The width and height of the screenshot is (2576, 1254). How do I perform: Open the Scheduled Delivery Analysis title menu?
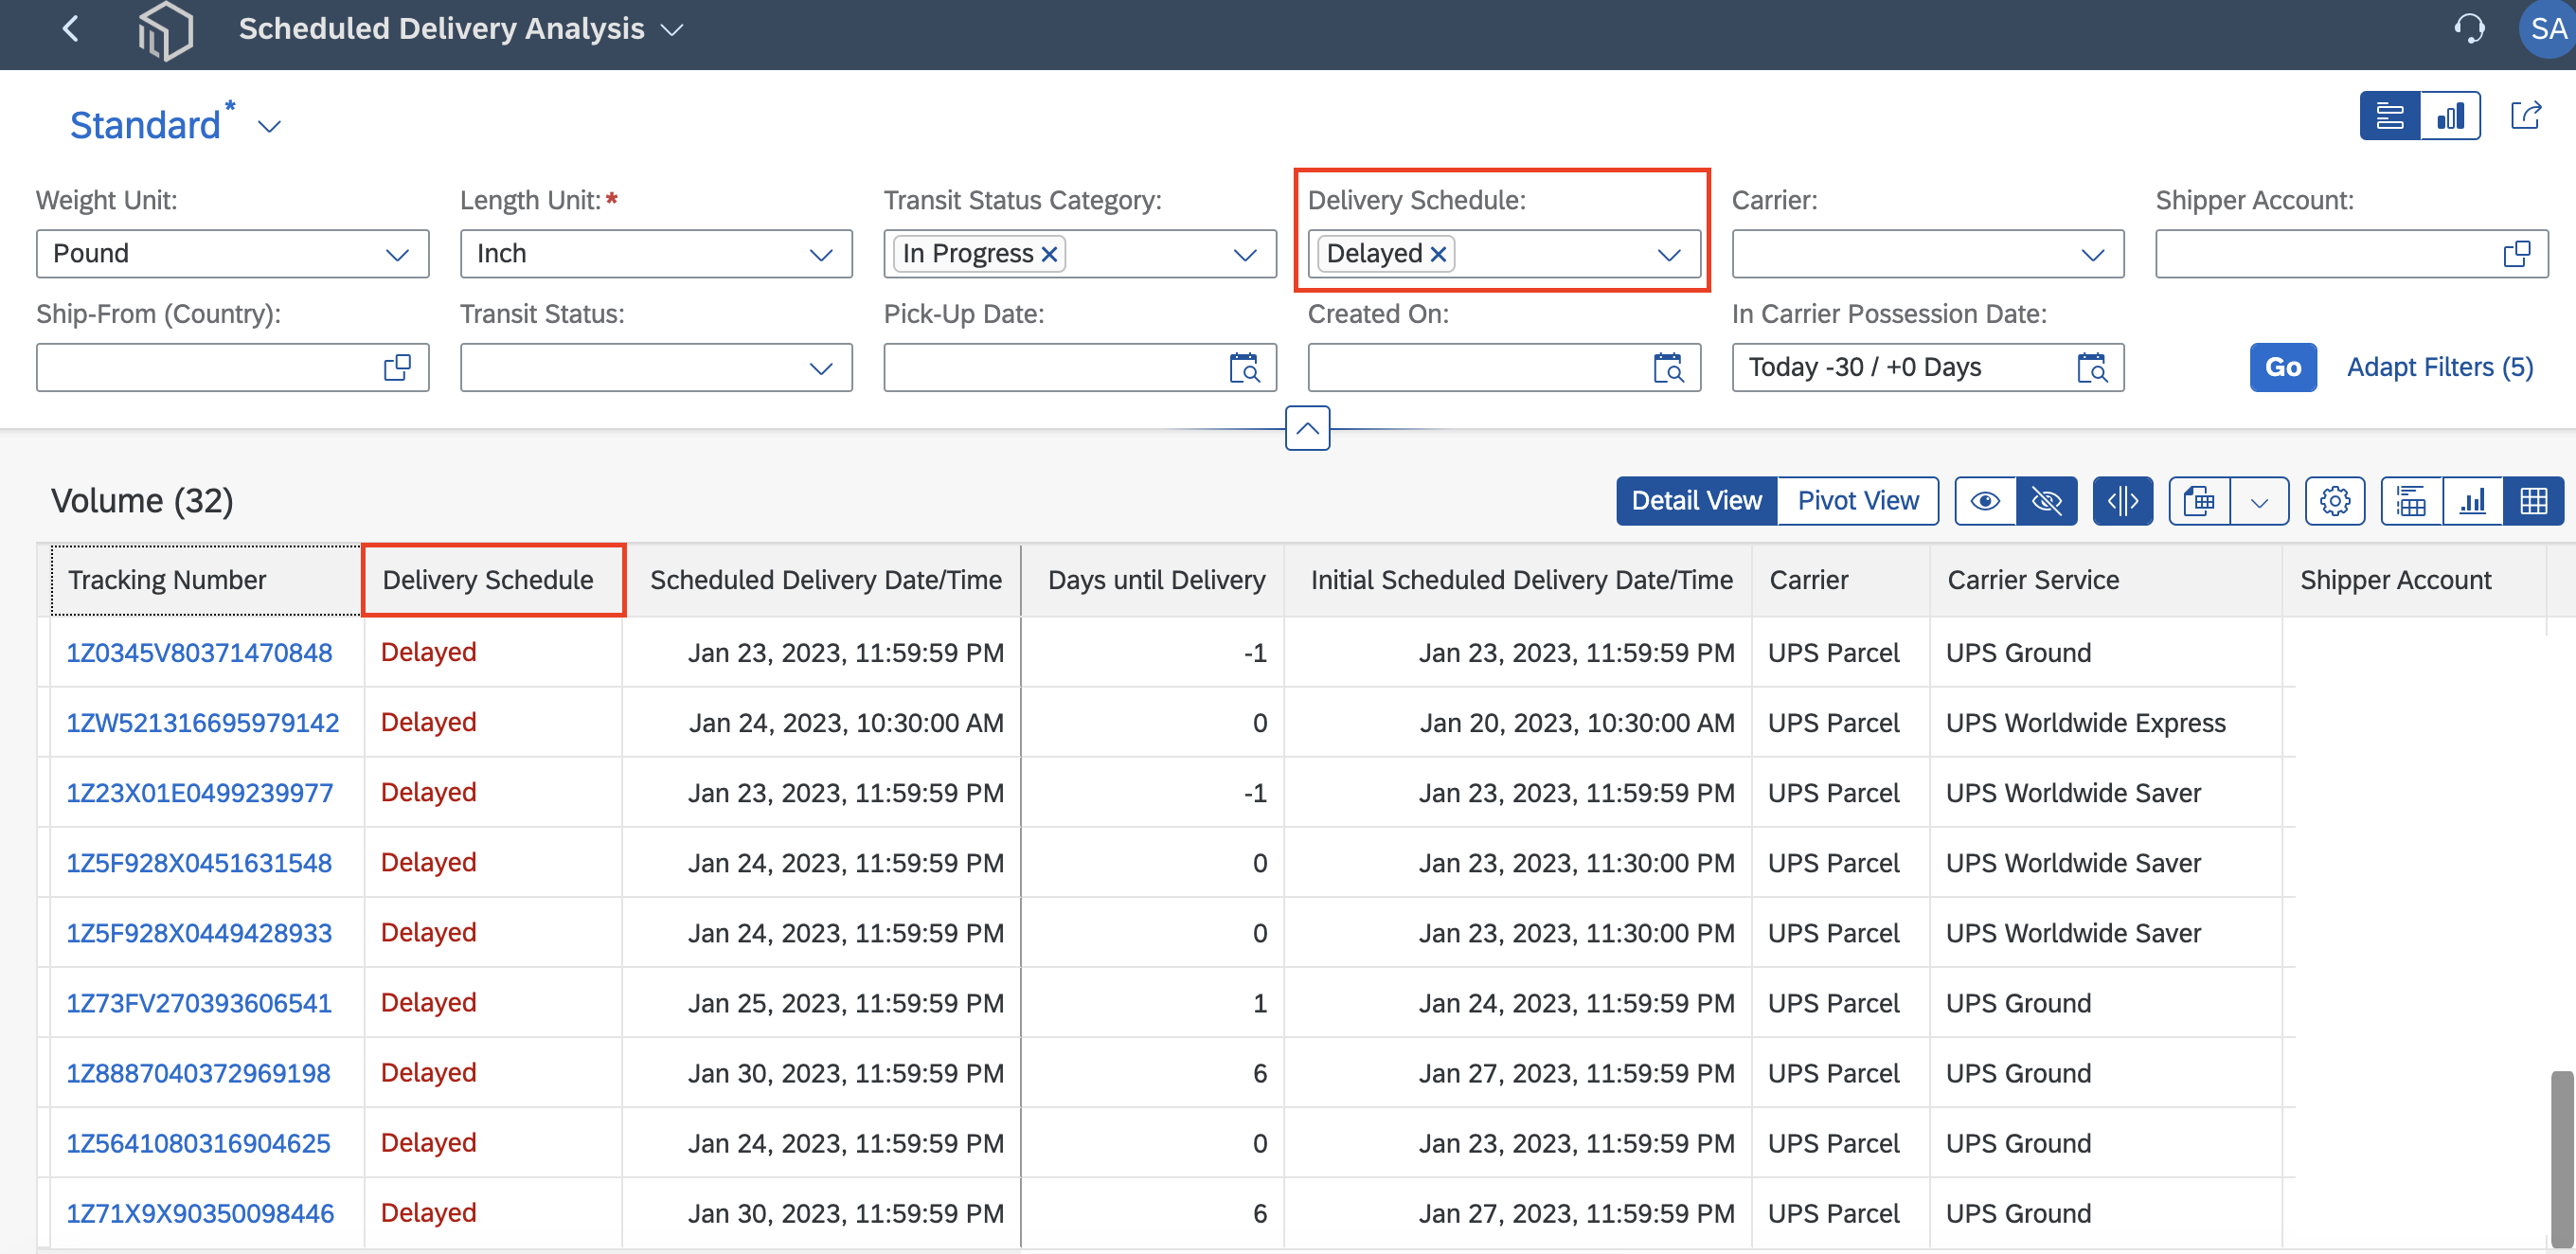[672, 30]
